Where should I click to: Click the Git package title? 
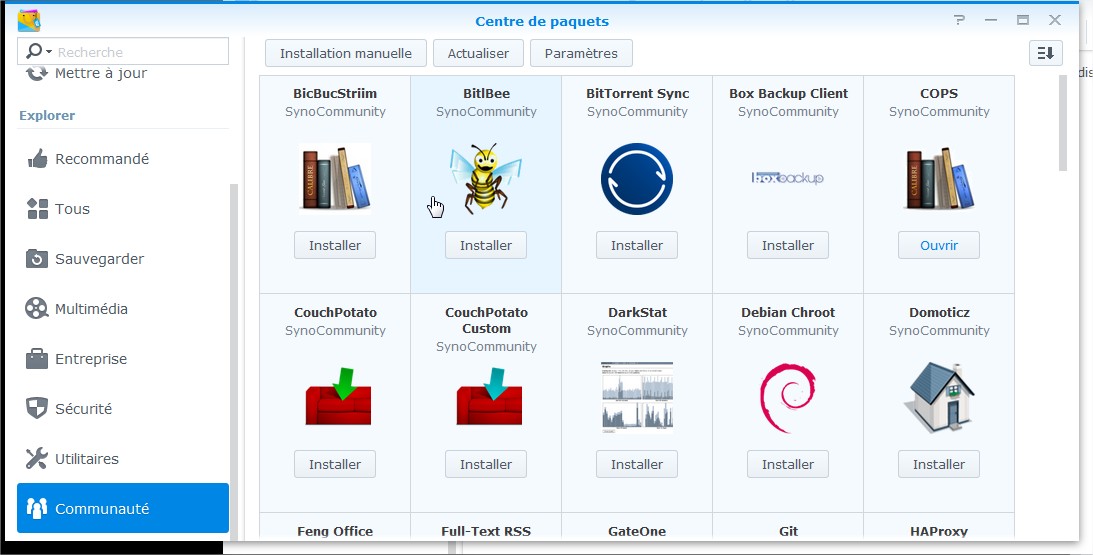coord(788,531)
